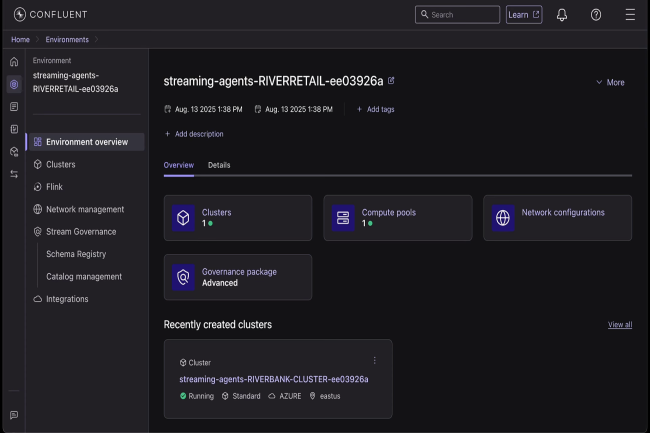The height and width of the screenshot is (433, 650).
Task: Click the Clusters card cube icon
Action: tap(183, 218)
